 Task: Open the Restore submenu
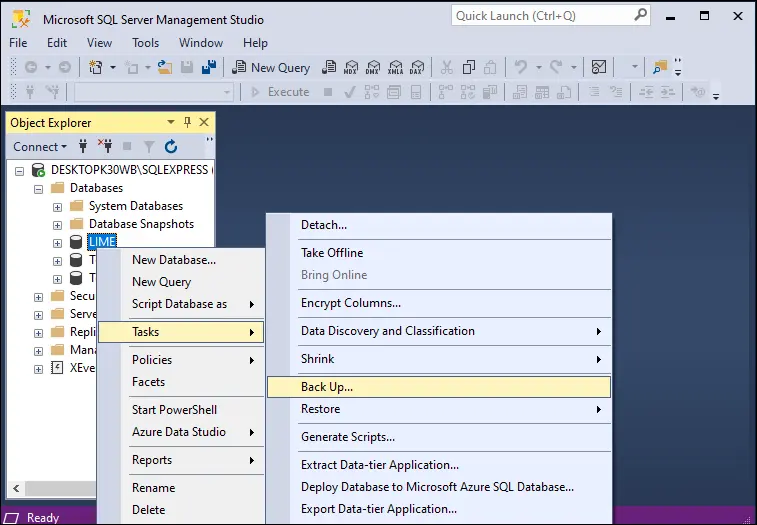click(x=439, y=410)
